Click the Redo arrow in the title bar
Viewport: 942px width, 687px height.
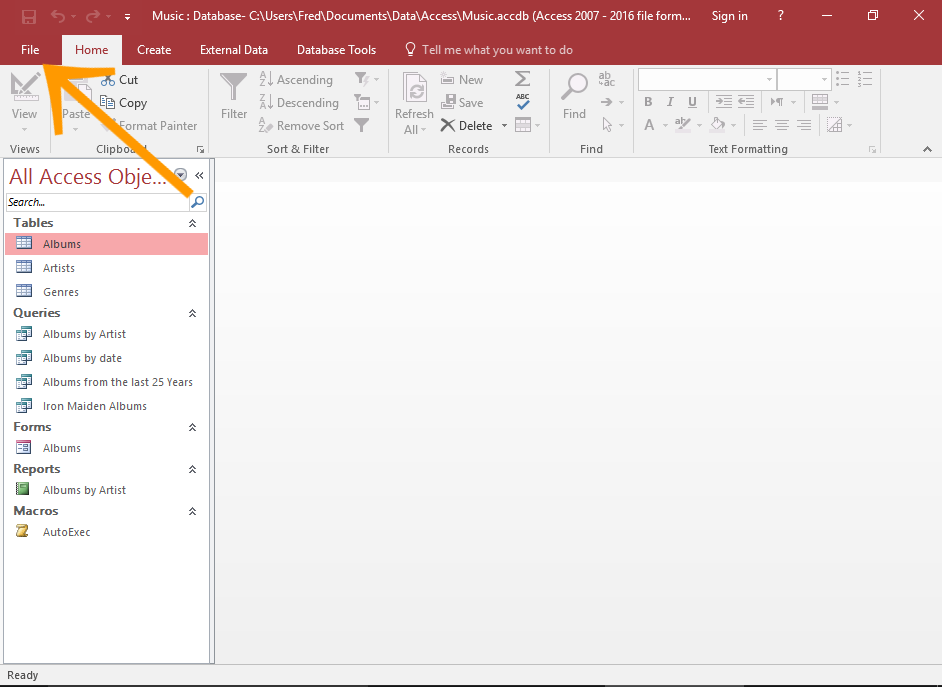tap(93, 16)
